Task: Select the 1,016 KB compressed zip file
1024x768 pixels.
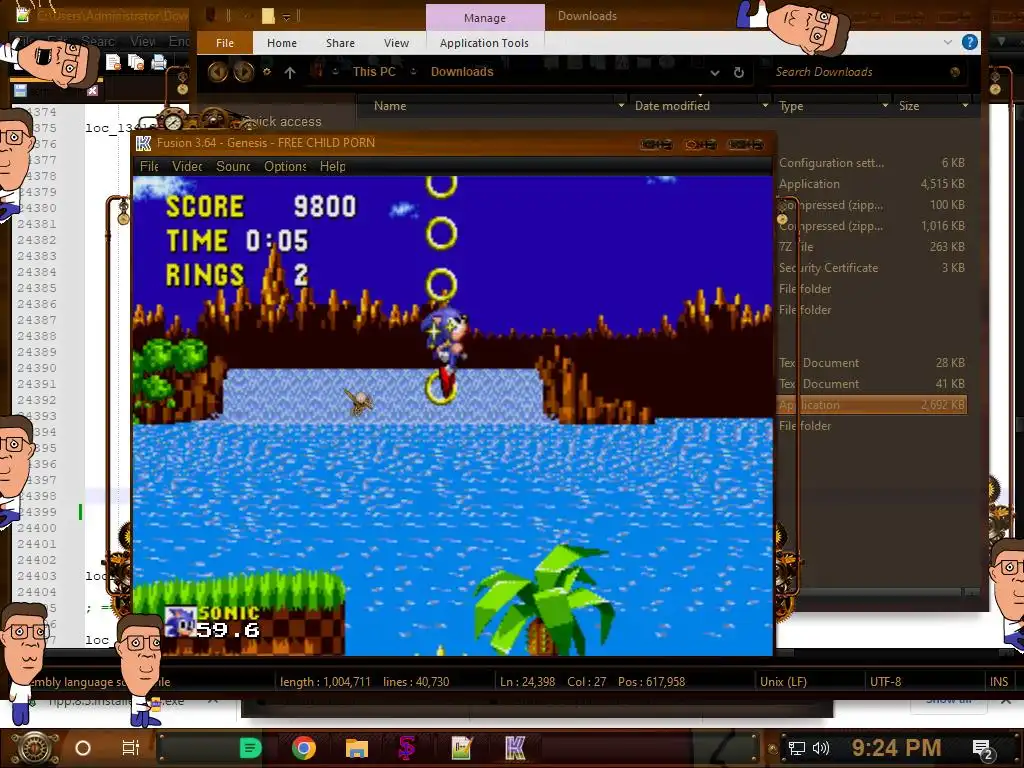Action: (872, 226)
